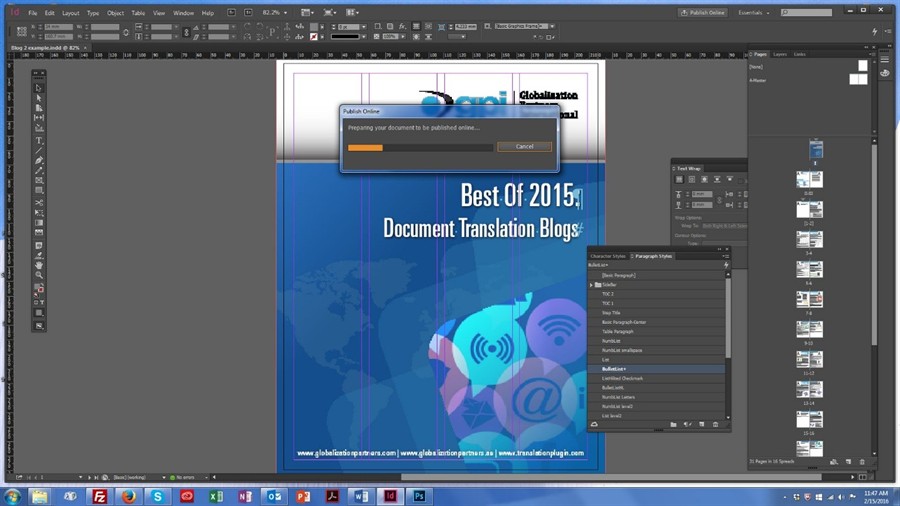Create new style group folder icon
900x506 pixels.
[673, 425]
